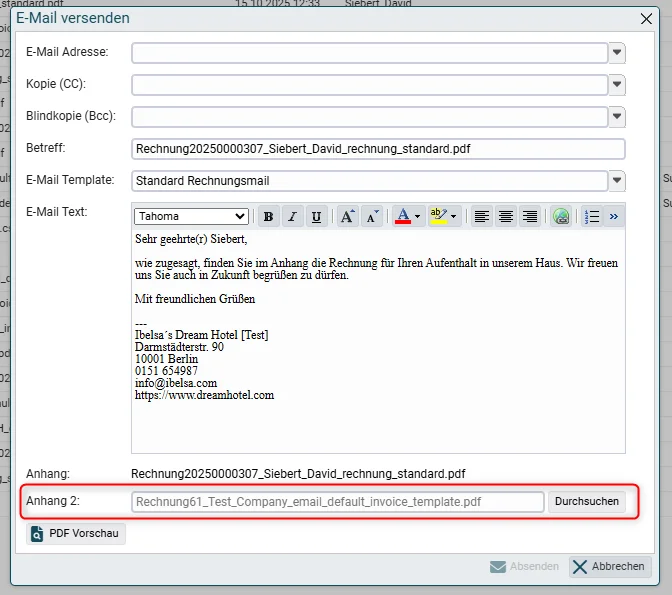
Task: Click into Betreff subject field
Action: [x=378, y=149]
